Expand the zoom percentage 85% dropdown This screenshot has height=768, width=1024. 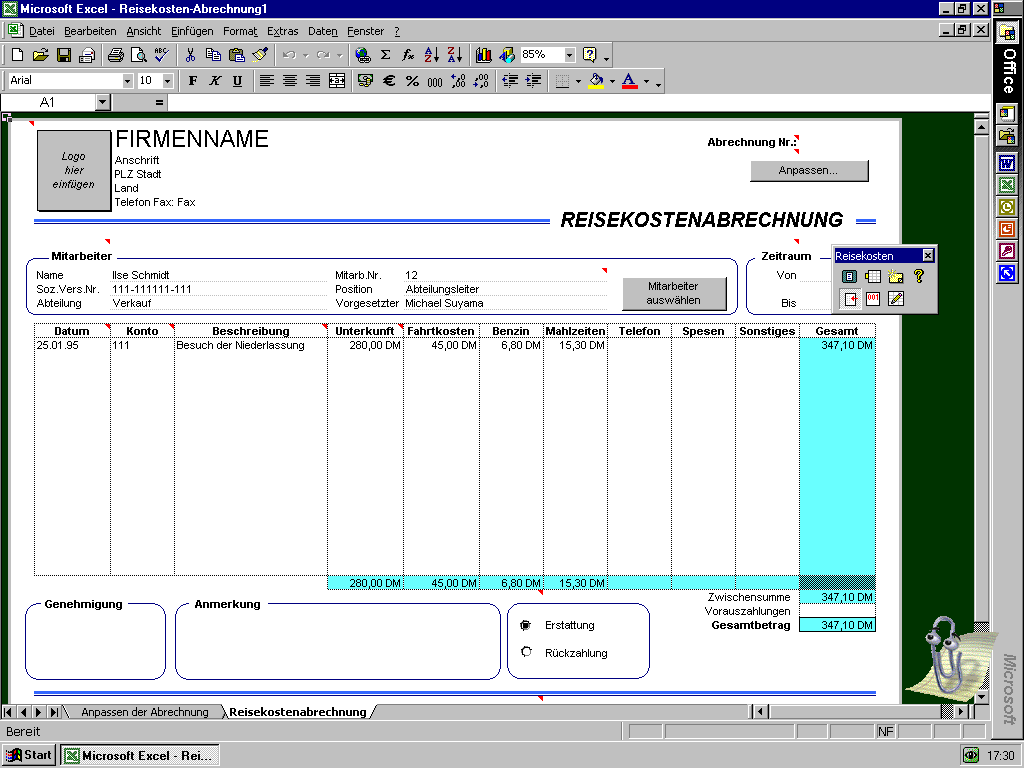pos(569,55)
